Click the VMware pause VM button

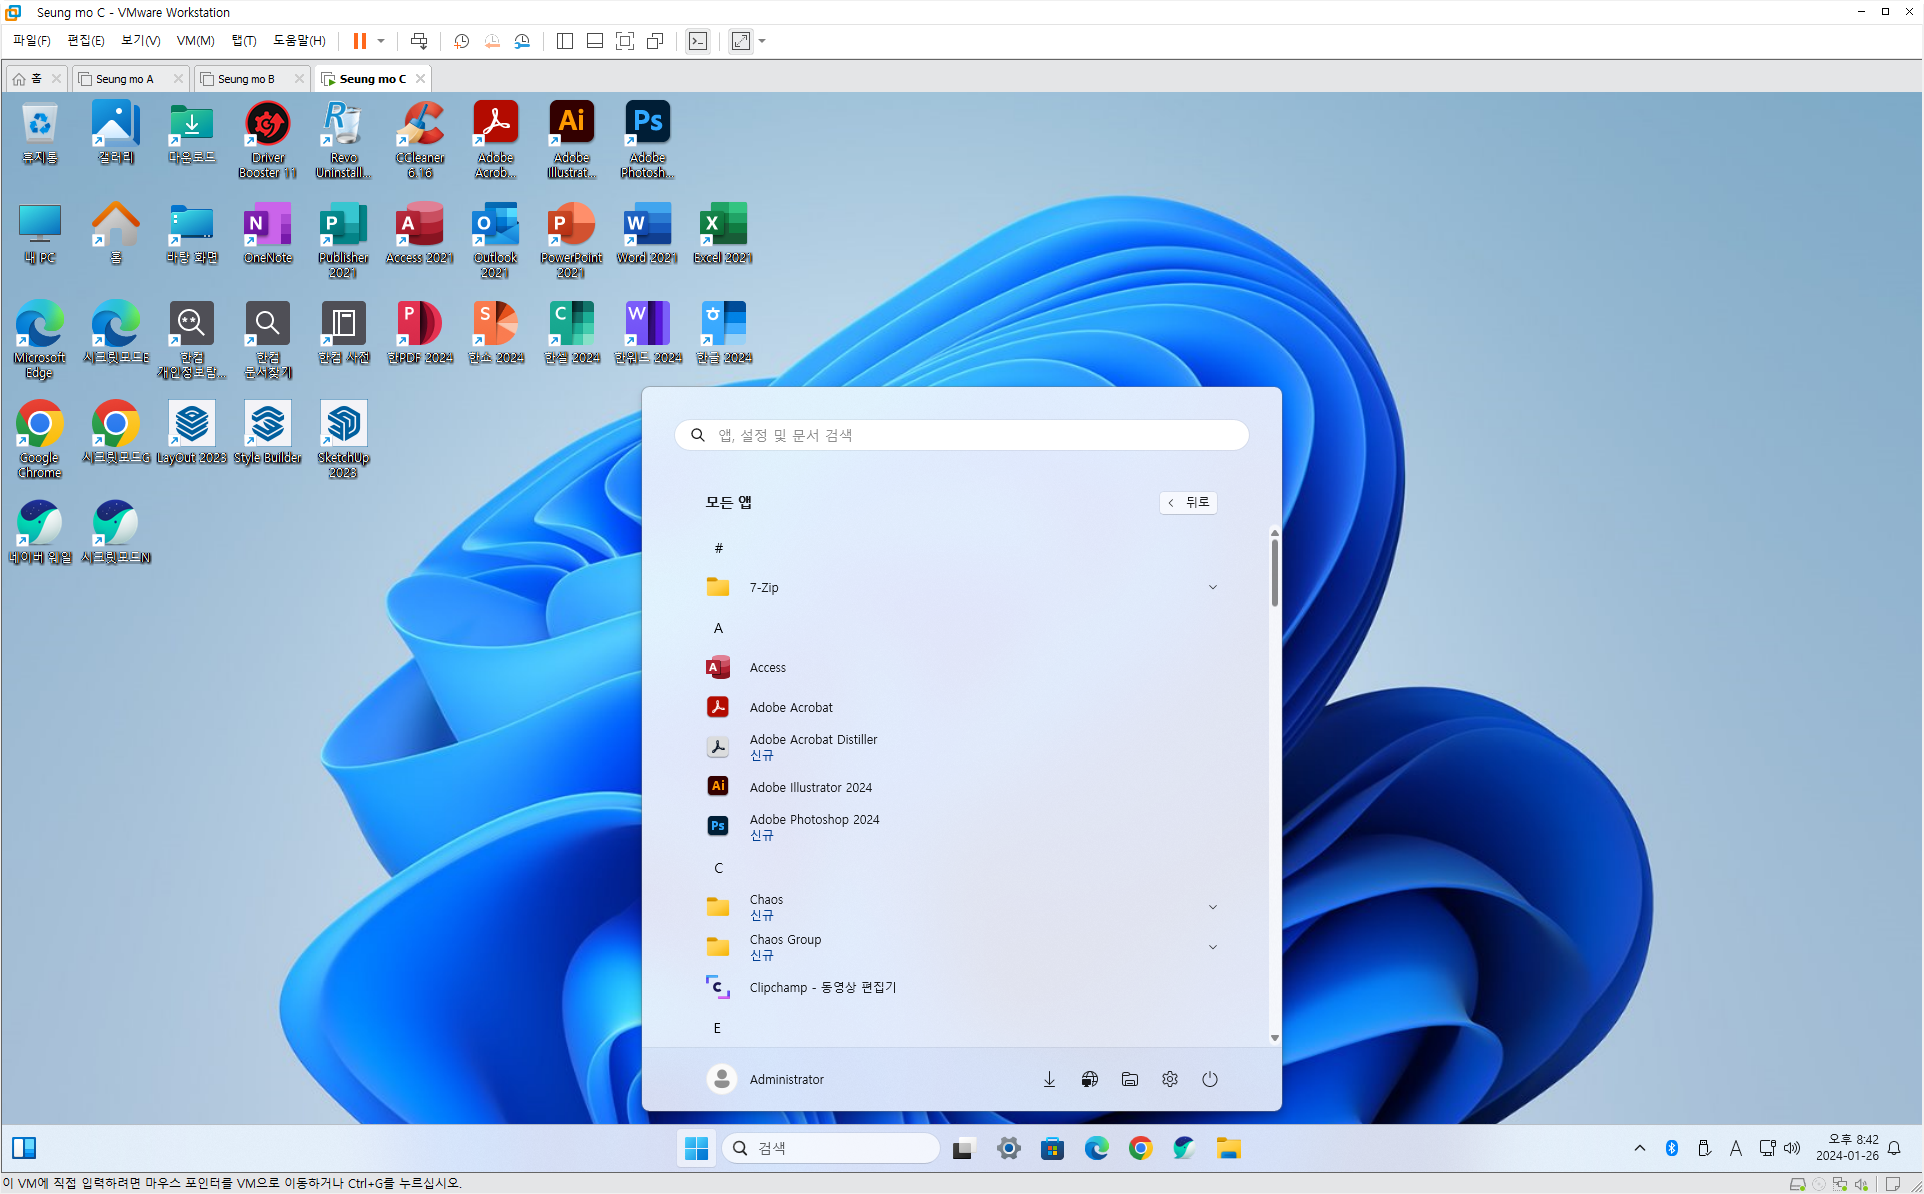(x=359, y=41)
